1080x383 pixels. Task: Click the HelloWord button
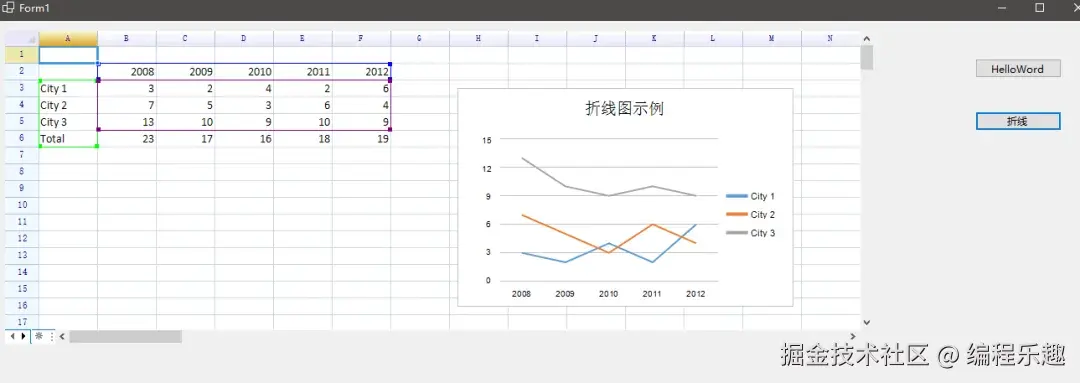pyautogui.click(x=1017, y=69)
